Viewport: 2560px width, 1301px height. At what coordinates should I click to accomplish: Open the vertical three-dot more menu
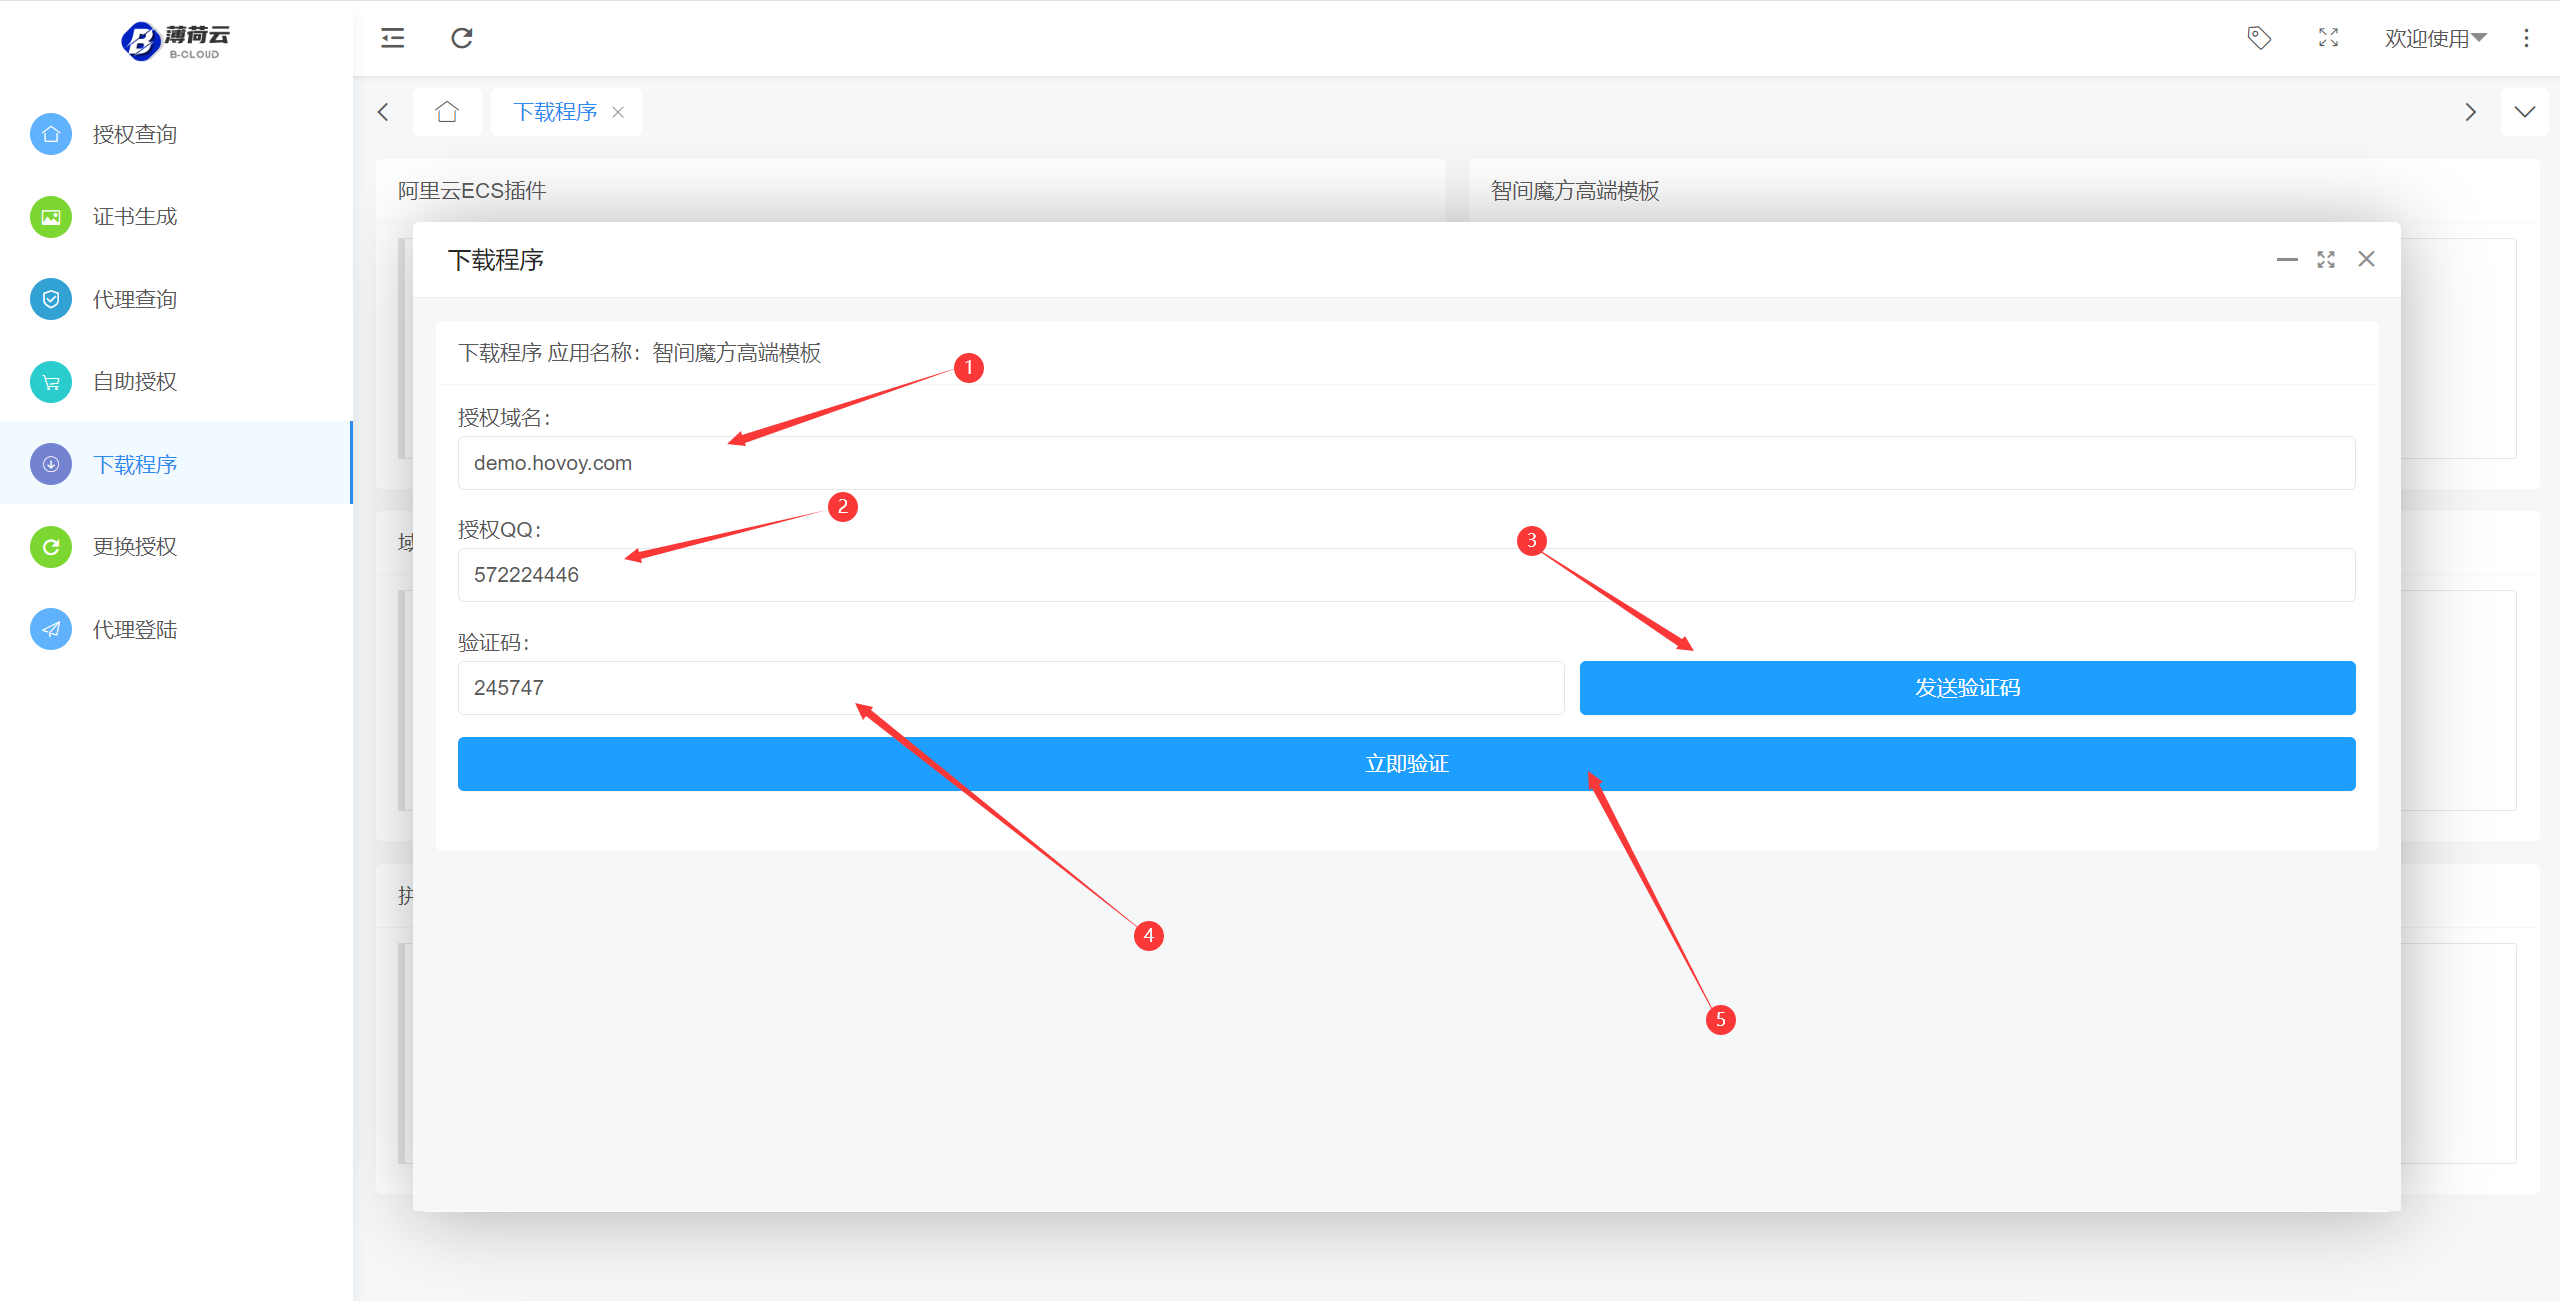(2526, 38)
